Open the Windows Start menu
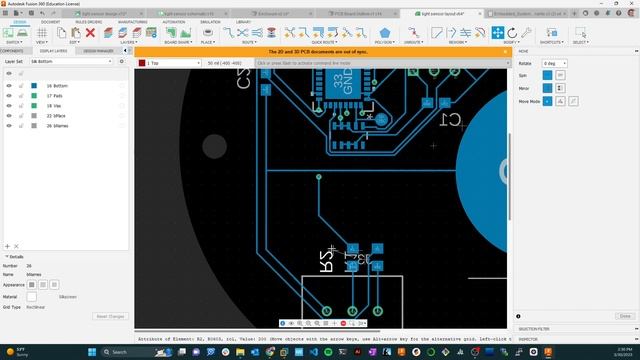Viewport: 640px width, 360px height. (92, 352)
